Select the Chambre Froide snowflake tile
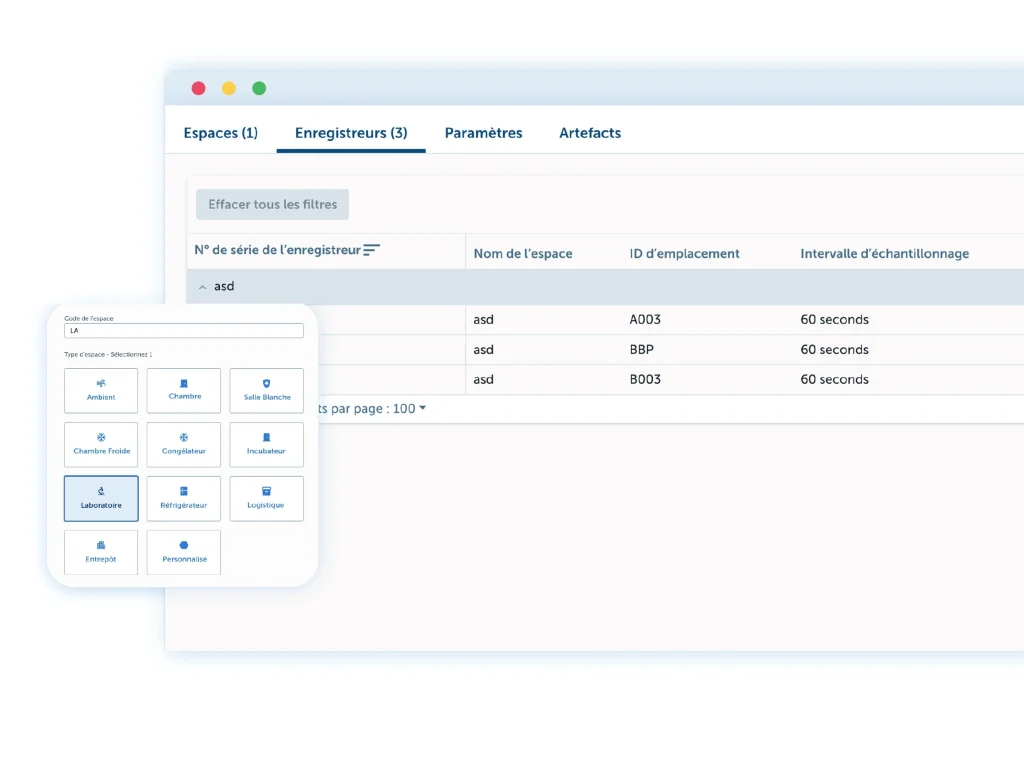The width and height of the screenshot is (1024, 757). point(101,445)
